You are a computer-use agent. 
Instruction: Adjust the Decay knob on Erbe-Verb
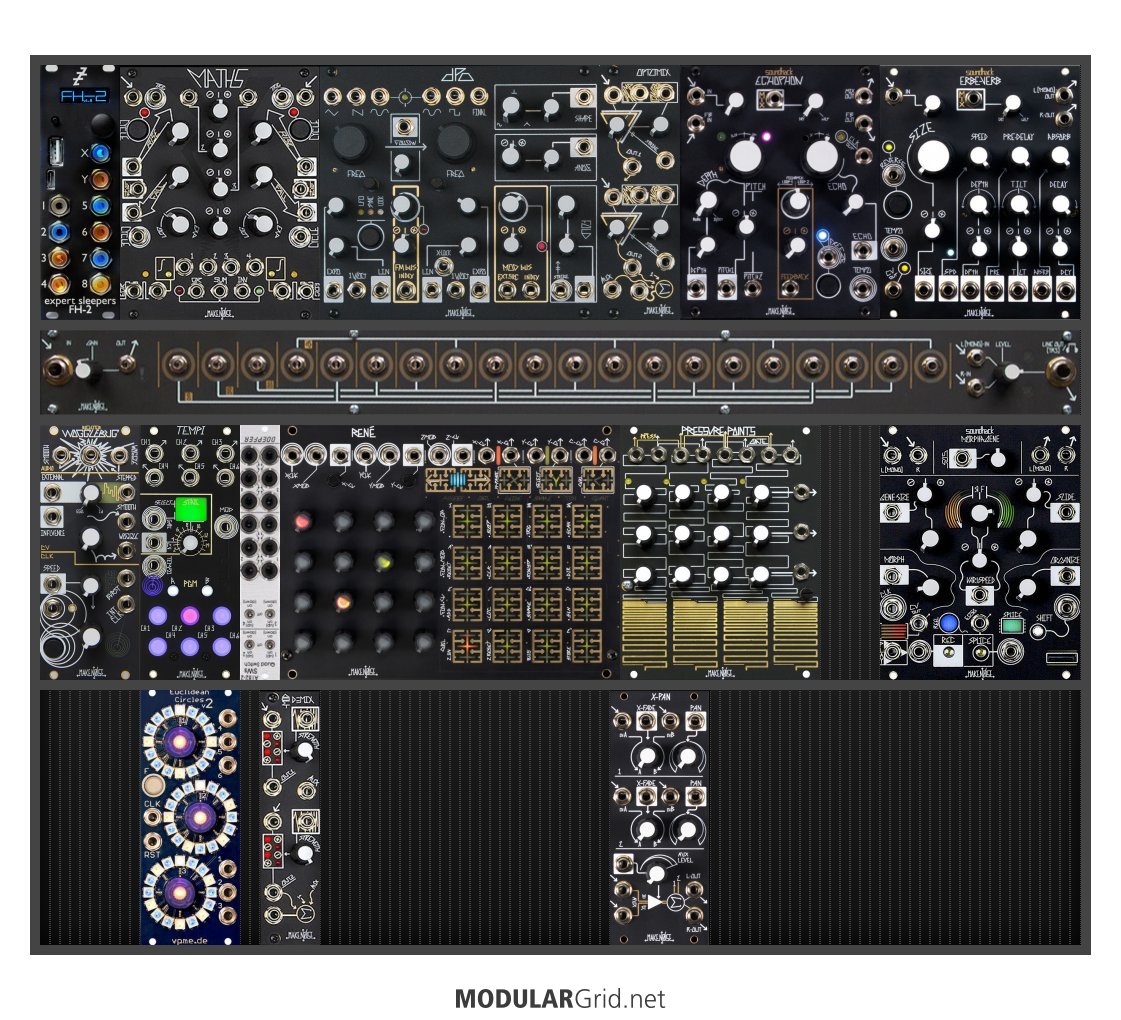[x=1060, y=204]
